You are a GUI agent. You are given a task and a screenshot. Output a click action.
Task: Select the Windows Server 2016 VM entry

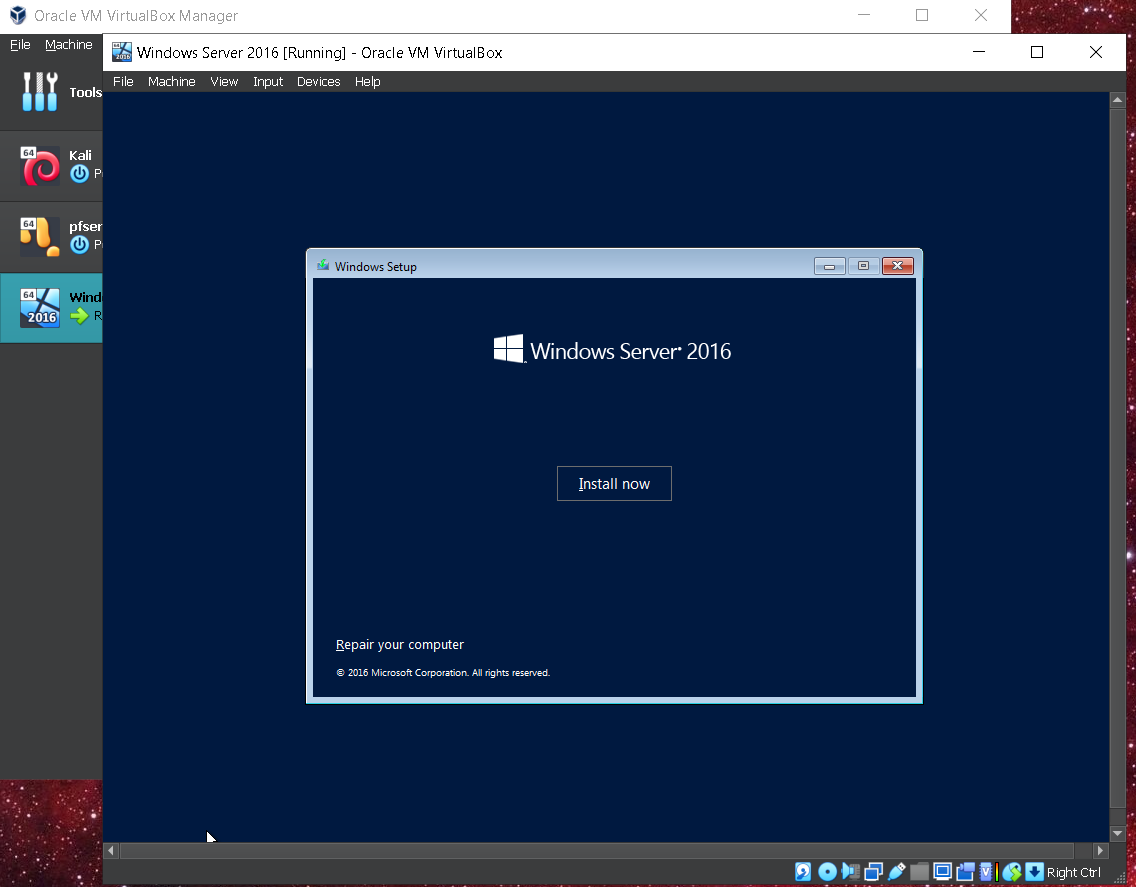point(50,307)
